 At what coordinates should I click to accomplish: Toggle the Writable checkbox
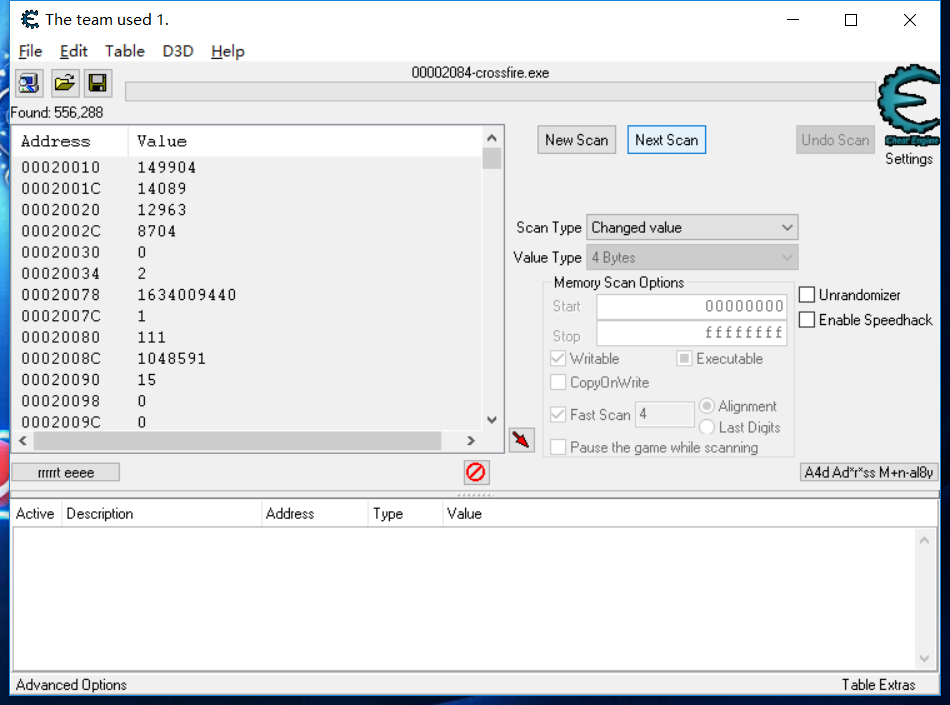(x=558, y=359)
